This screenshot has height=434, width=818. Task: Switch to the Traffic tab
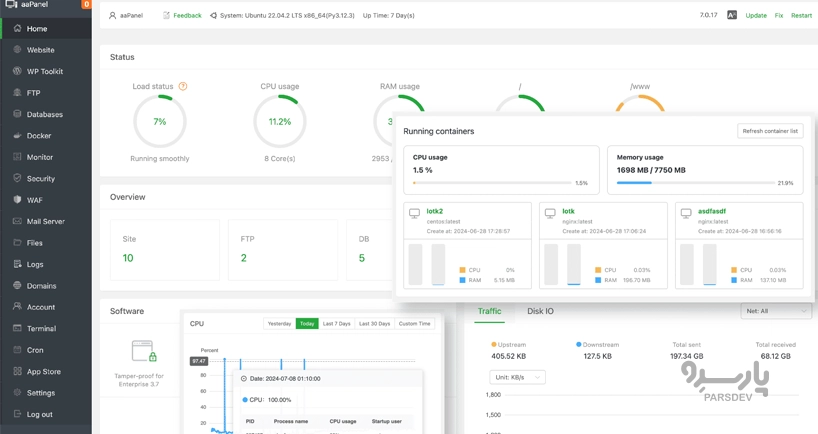coord(489,311)
